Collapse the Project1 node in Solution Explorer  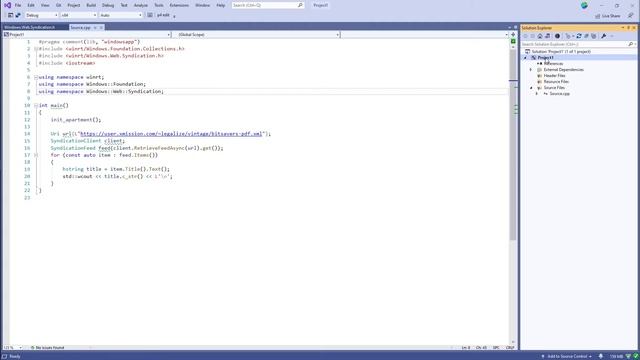525,58
